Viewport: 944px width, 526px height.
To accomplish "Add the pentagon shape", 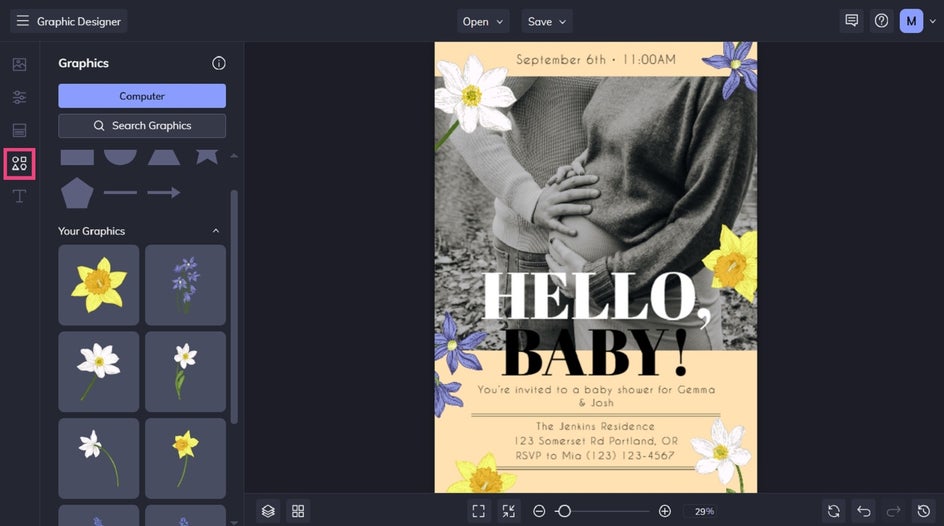I will tap(77, 193).
